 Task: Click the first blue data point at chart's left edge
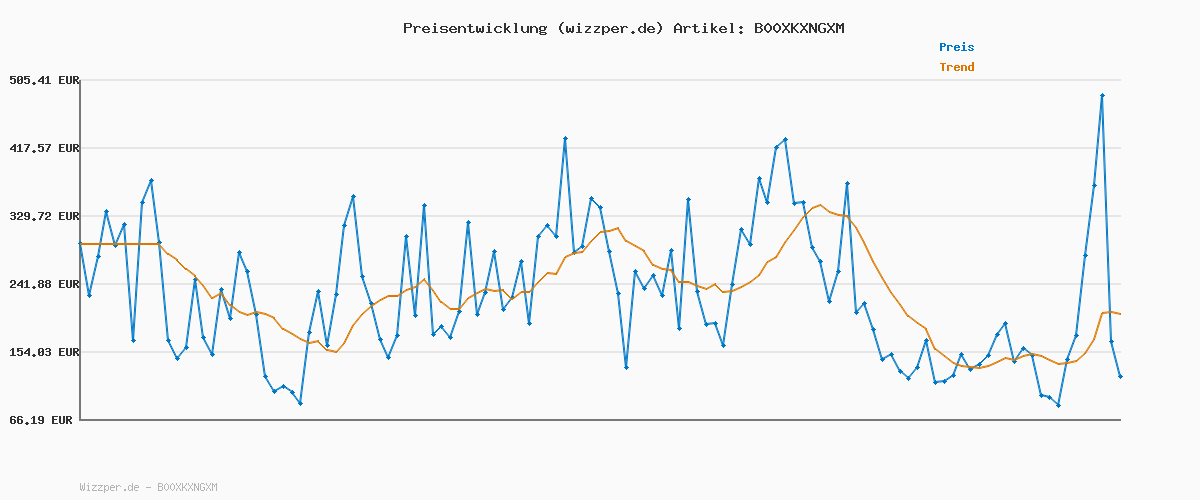pyautogui.click(x=81, y=244)
